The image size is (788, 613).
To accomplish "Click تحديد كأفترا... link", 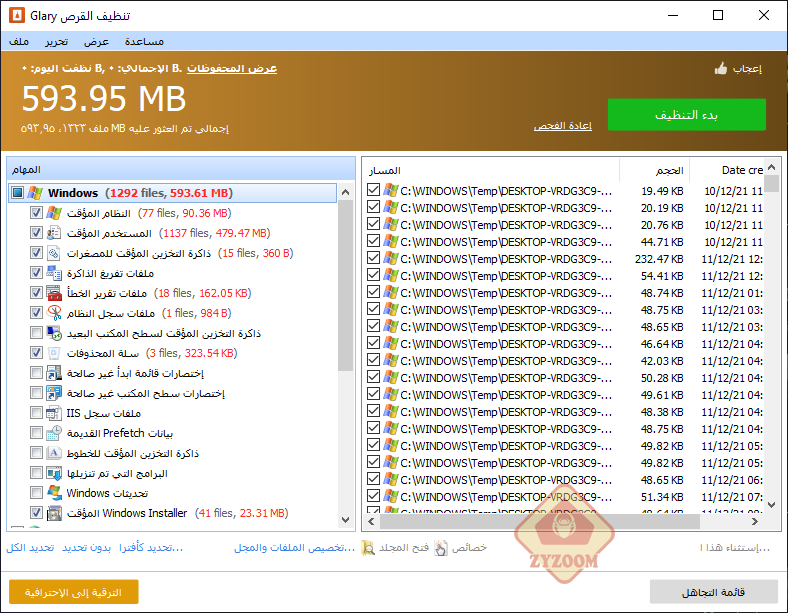I will [151, 548].
